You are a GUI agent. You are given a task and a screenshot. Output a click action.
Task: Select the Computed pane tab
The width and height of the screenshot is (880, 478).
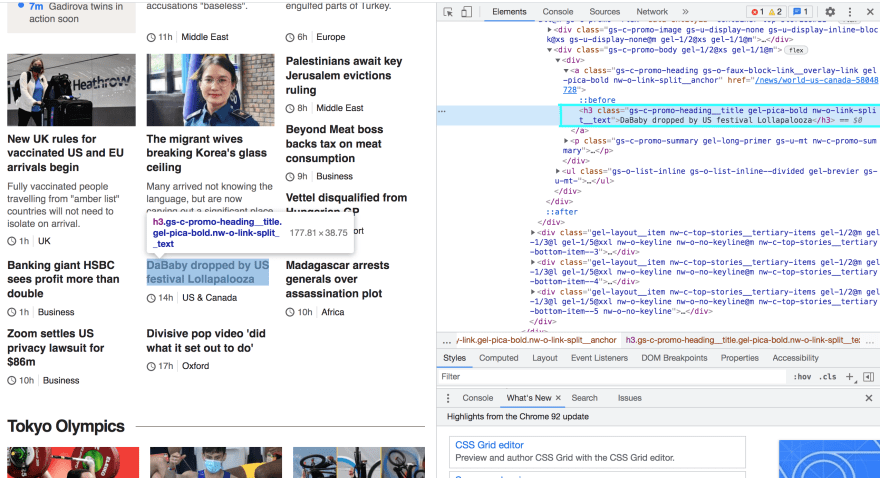coord(498,358)
